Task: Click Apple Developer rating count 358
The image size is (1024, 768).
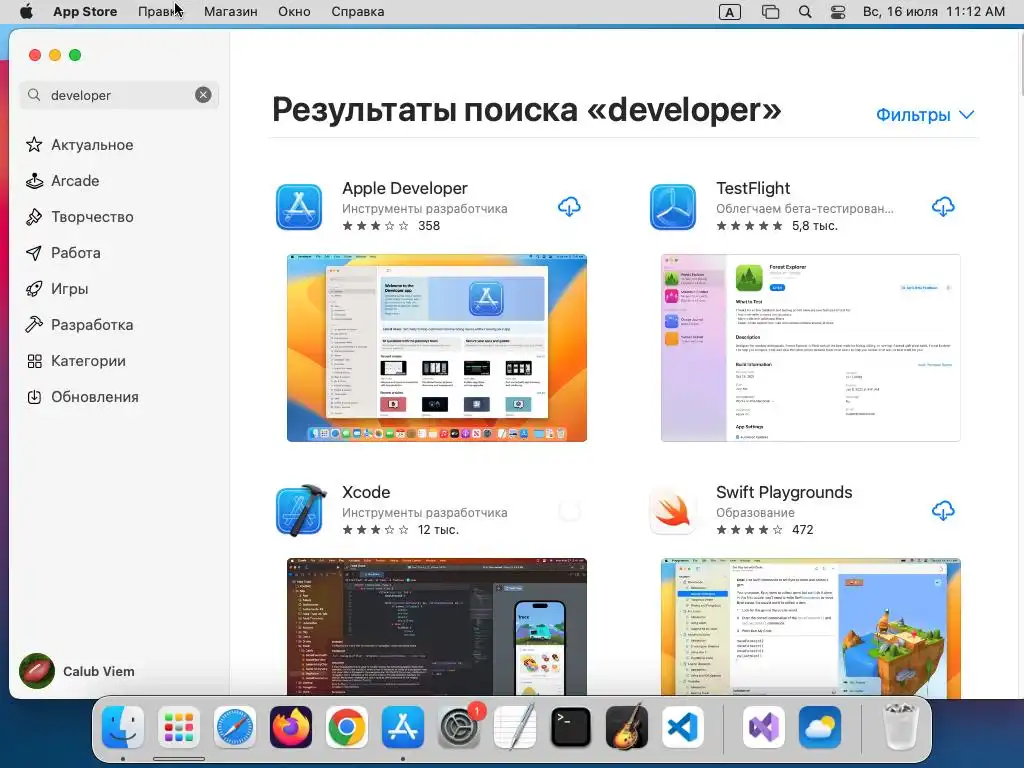Action: [x=429, y=226]
